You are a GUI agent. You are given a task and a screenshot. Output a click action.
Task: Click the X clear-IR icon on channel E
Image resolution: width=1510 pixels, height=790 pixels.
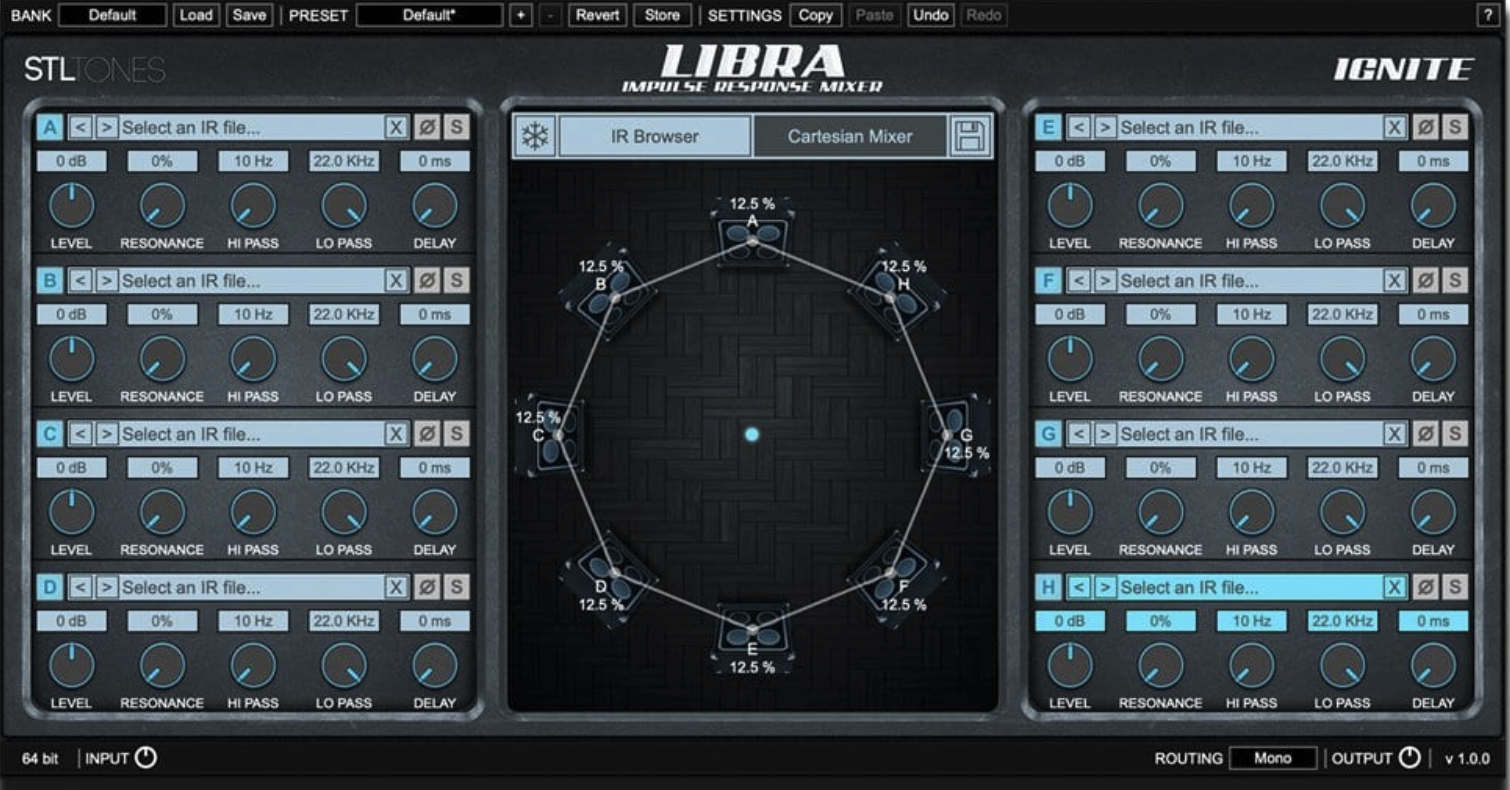1395,127
